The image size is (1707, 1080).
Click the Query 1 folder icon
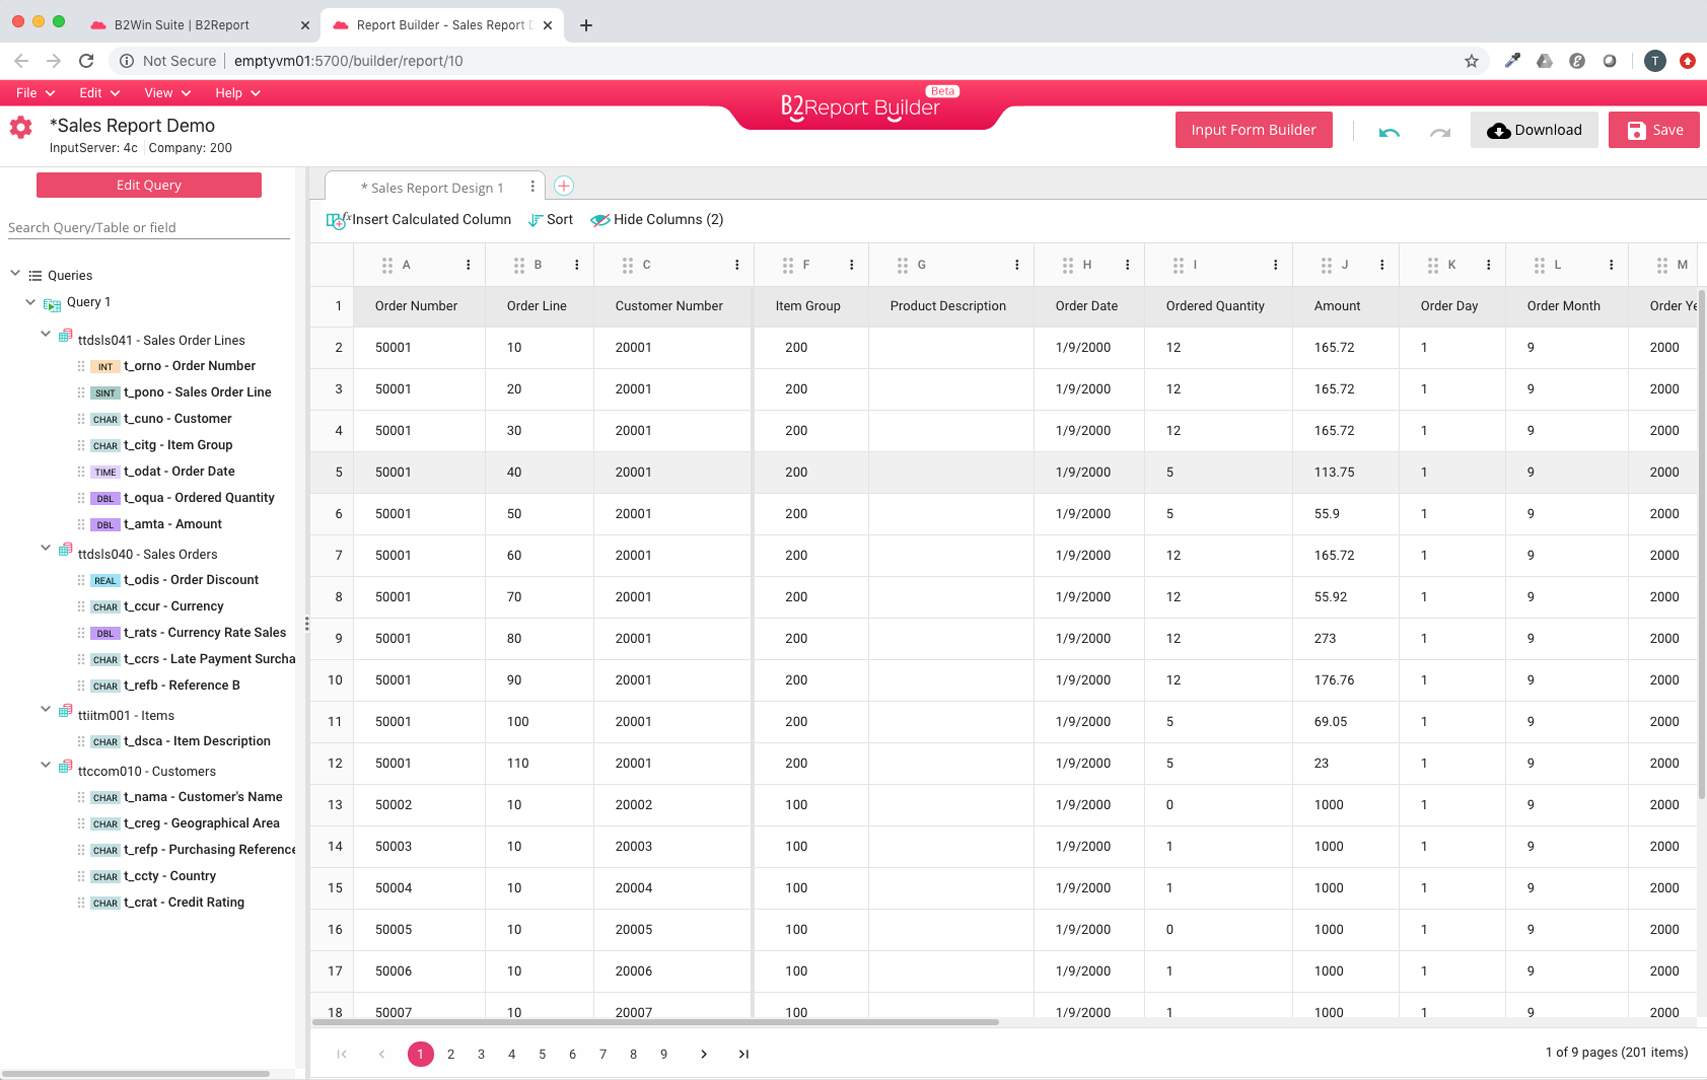[x=52, y=303]
